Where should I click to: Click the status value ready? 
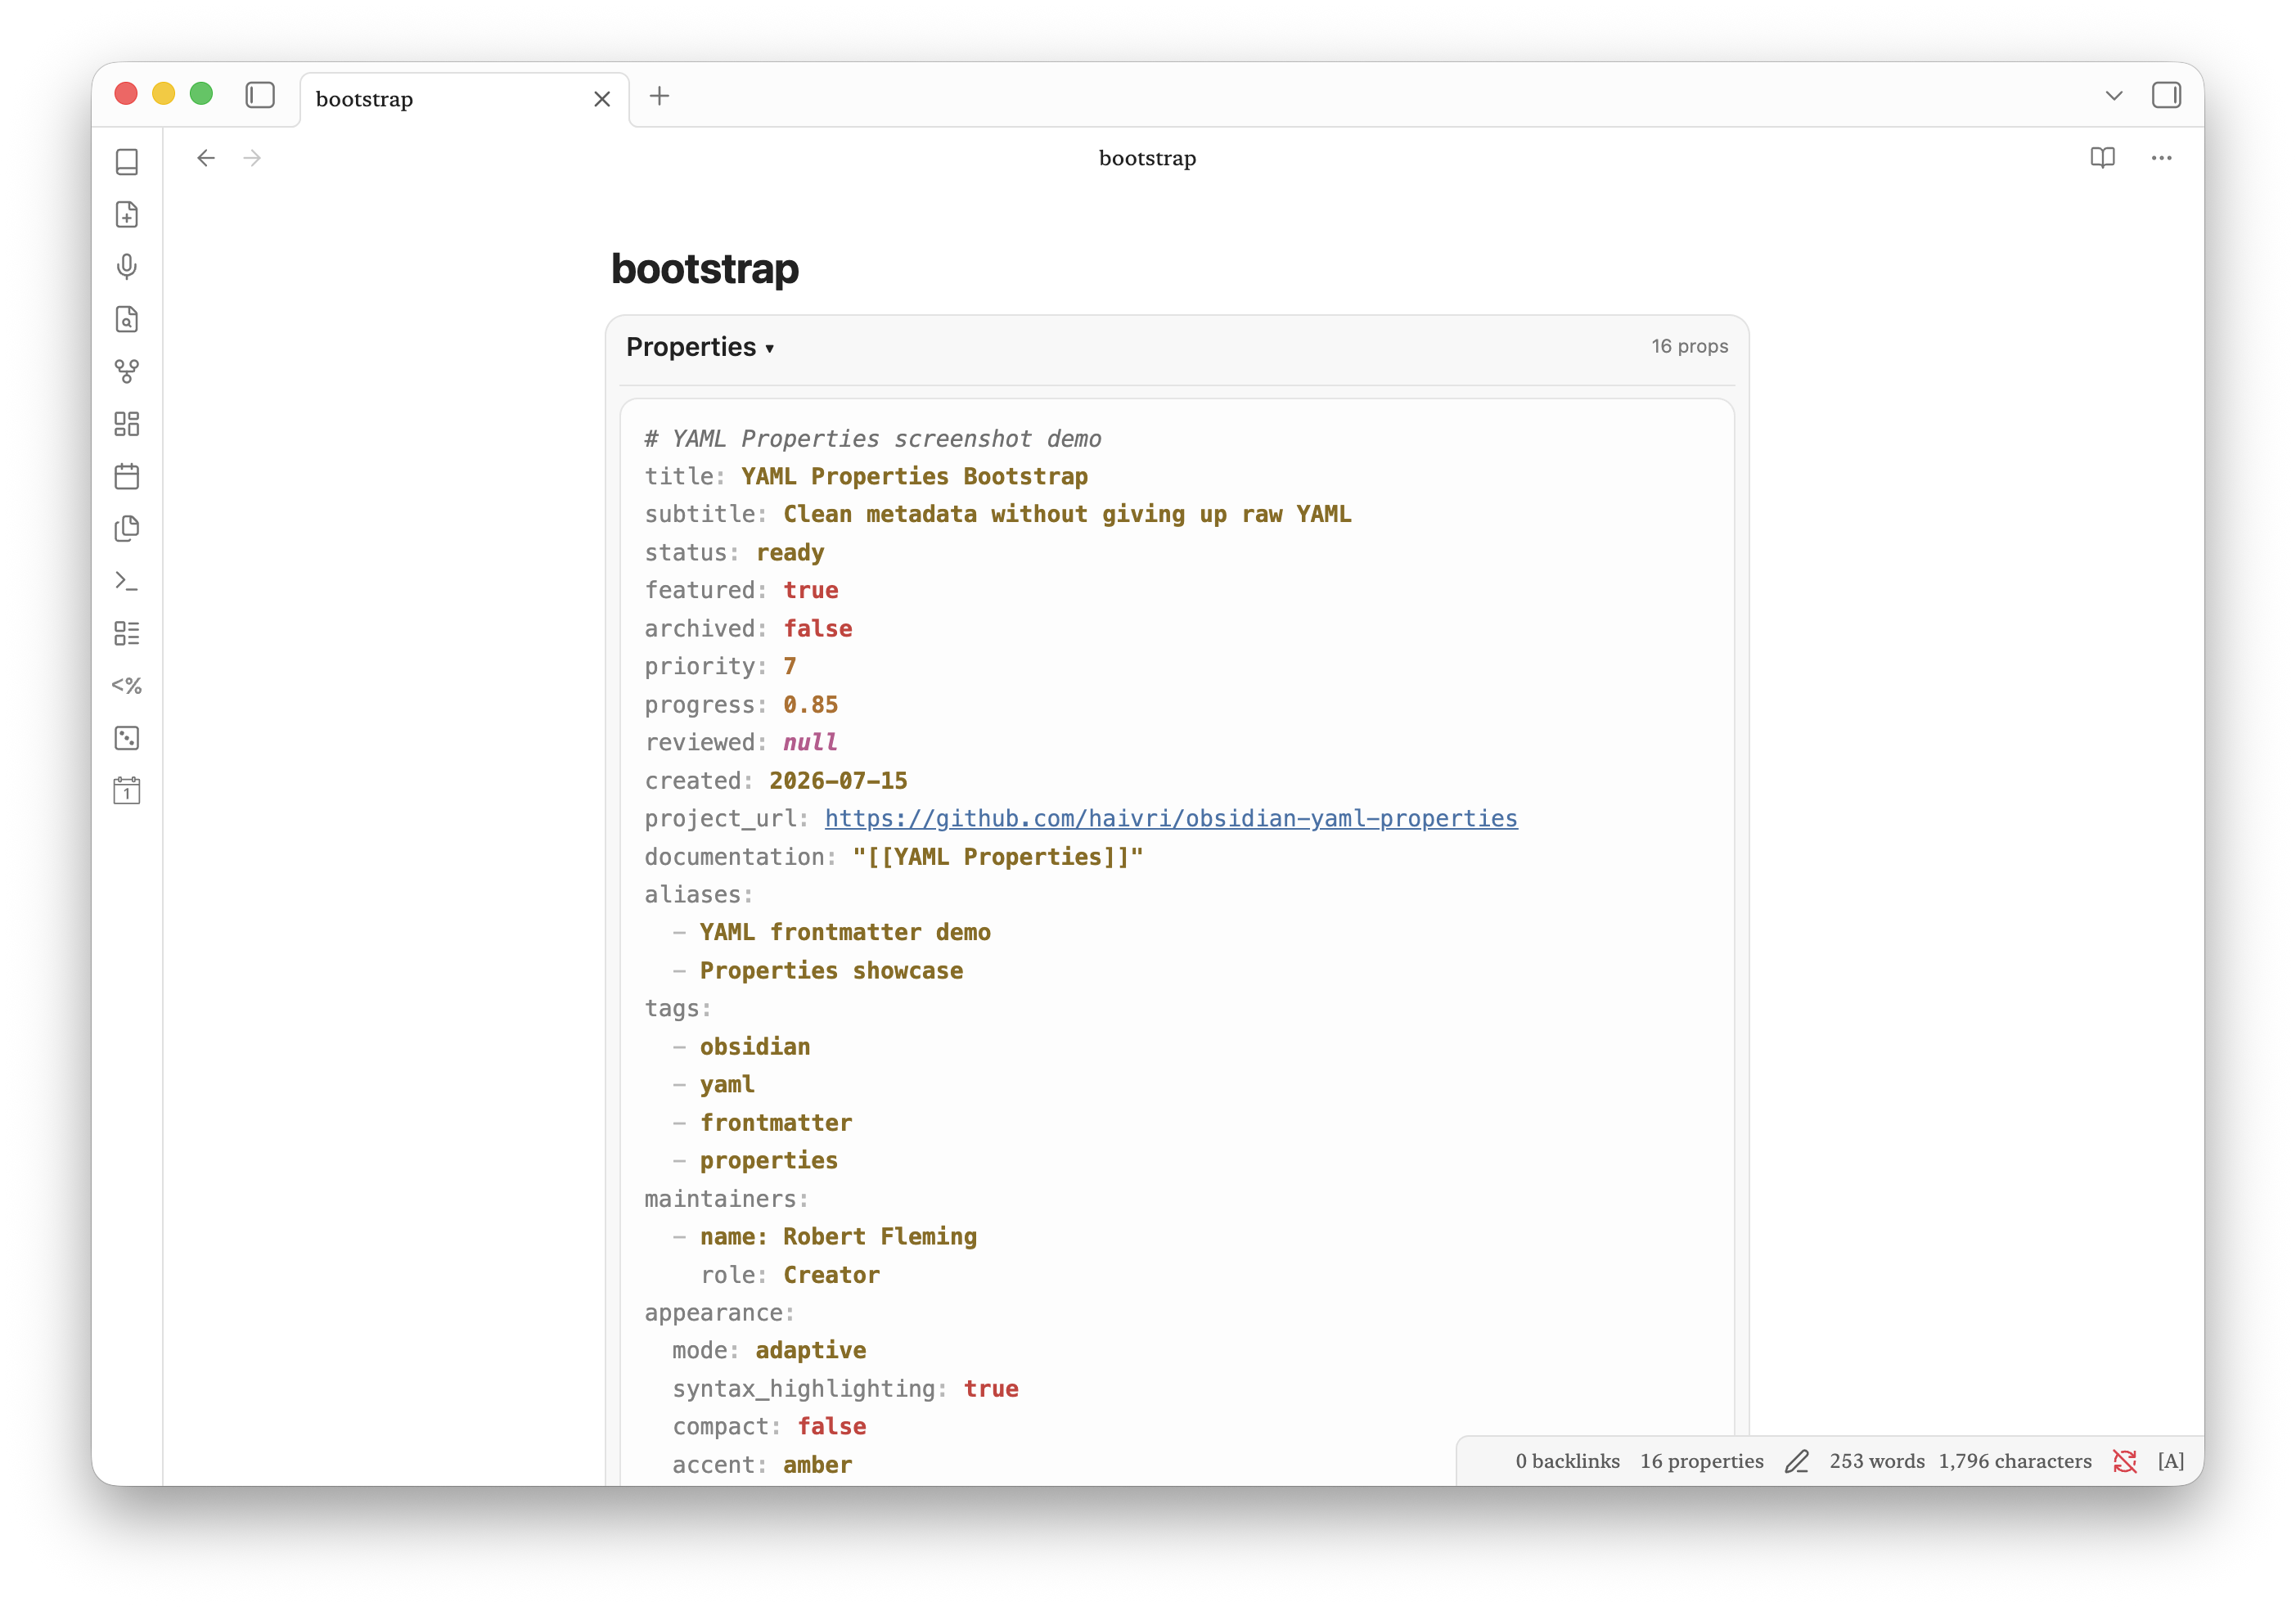pyautogui.click(x=790, y=552)
